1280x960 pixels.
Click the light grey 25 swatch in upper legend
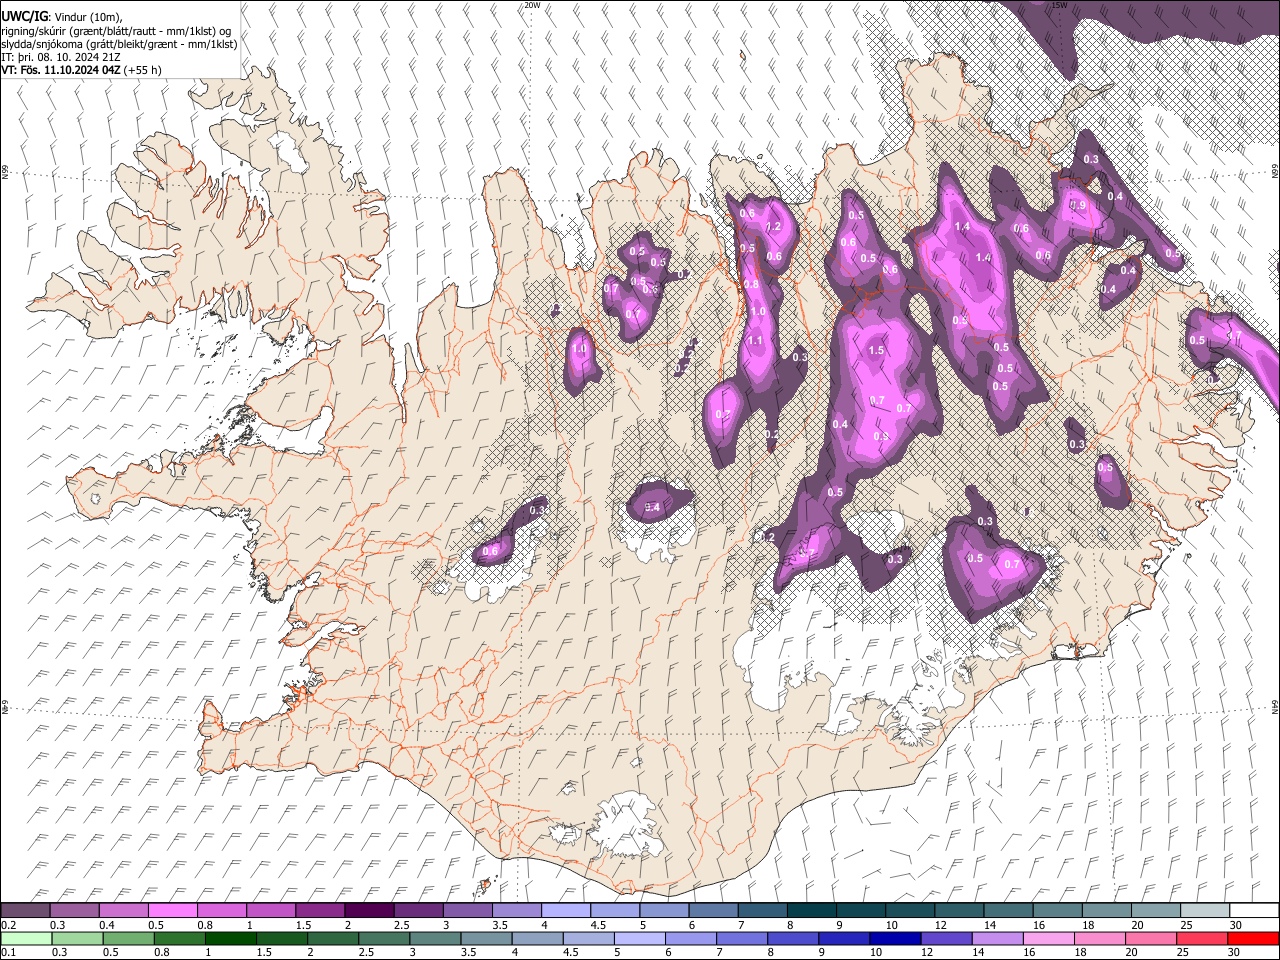click(1204, 911)
